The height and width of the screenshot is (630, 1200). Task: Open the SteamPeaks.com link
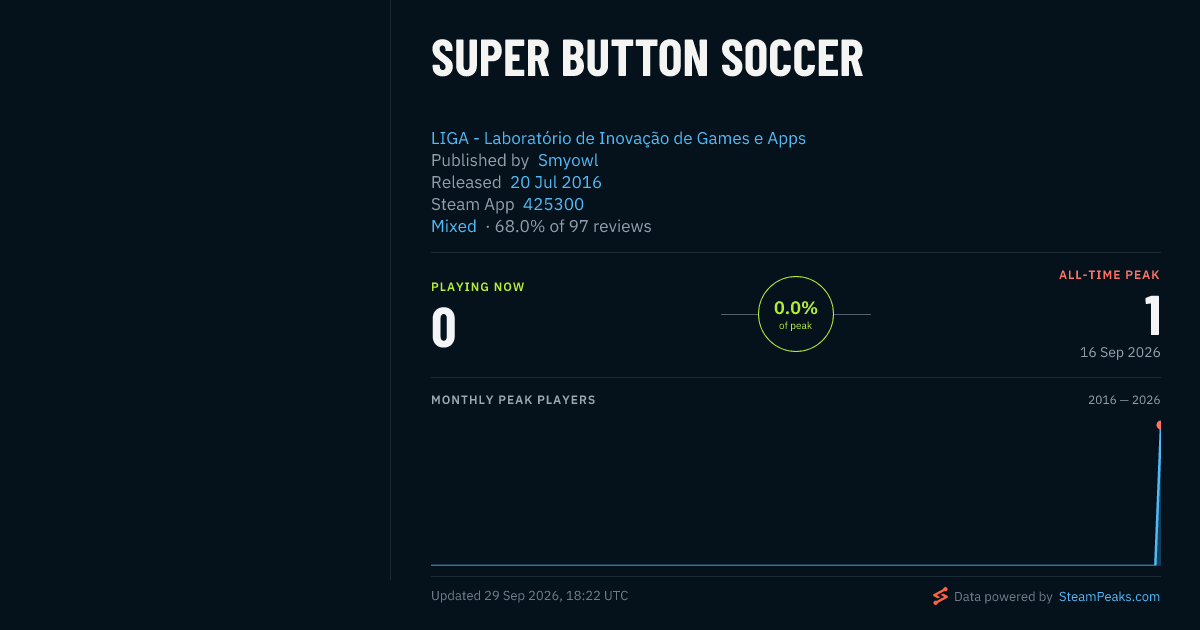(x=1109, y=596)
